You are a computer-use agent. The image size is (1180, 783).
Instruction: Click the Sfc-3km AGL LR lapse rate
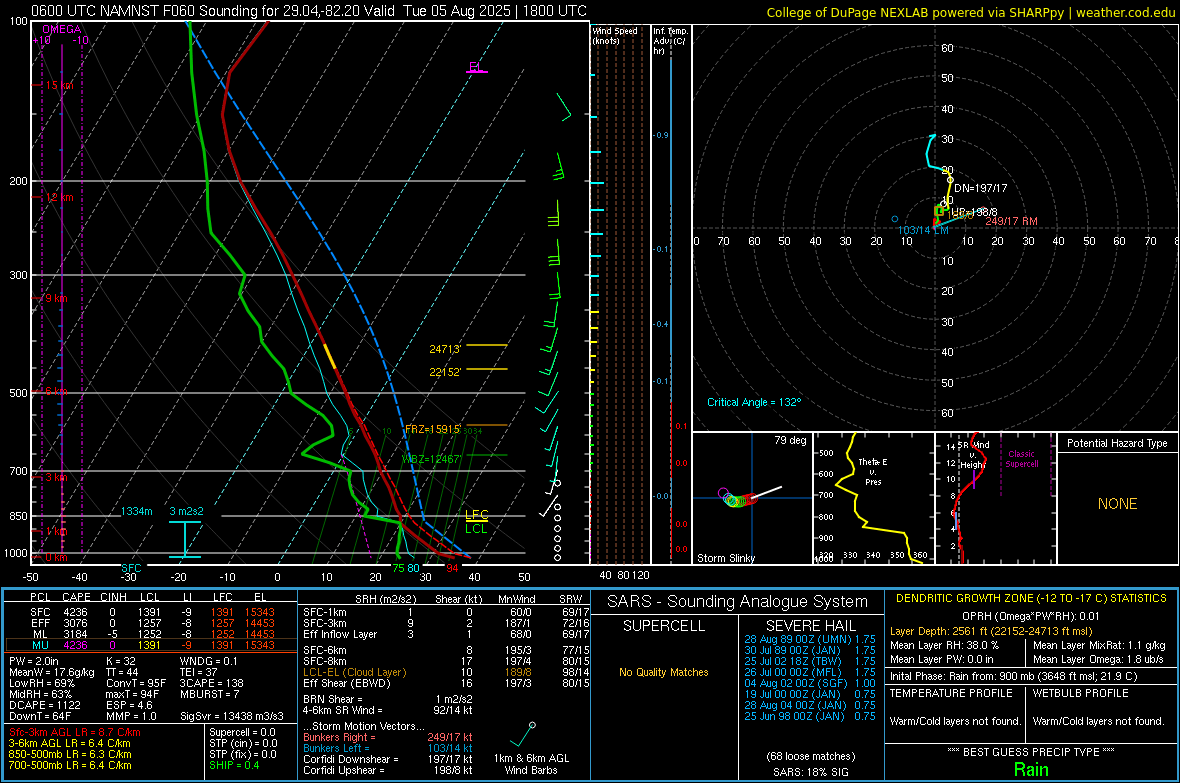click(x=75, y=732)
